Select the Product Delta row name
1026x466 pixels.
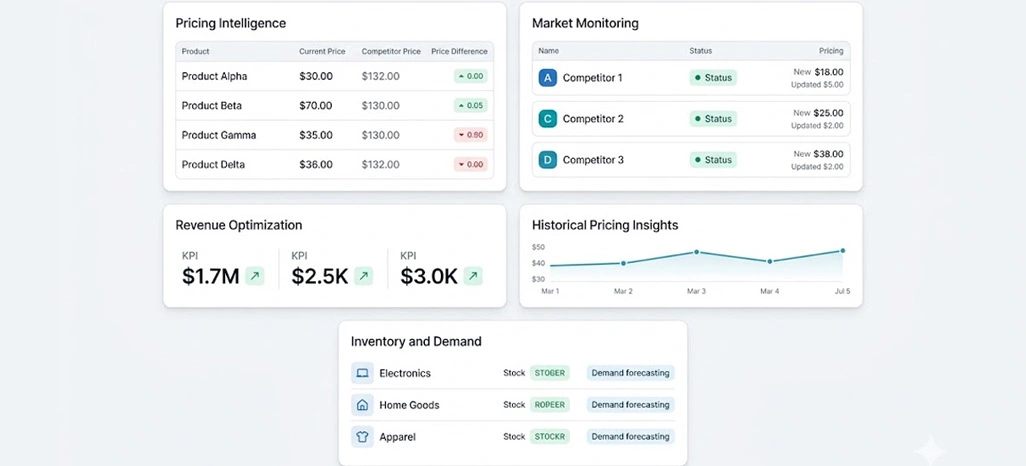(x=213, y=164)
